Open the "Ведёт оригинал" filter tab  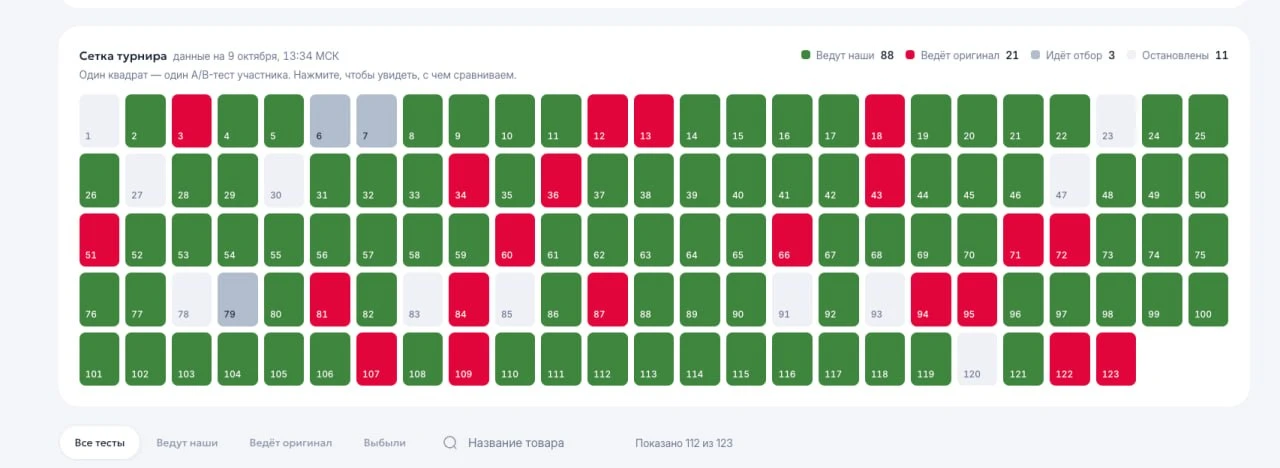tap(290, 443)
